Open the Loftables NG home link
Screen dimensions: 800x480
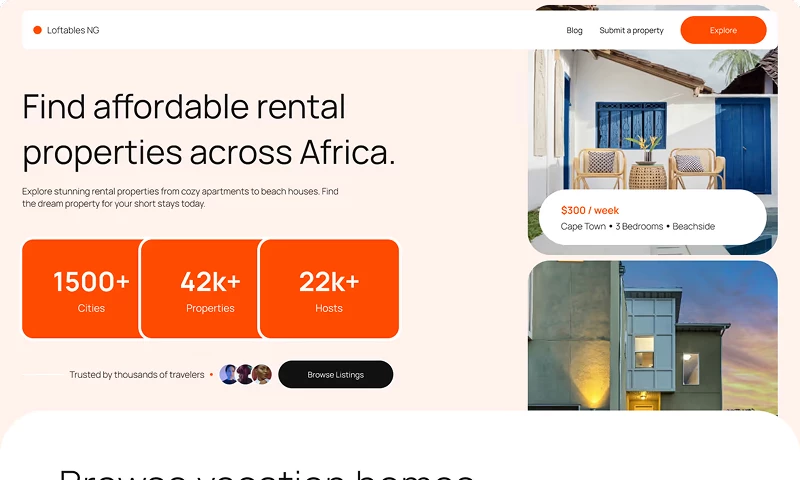pos(73,30)
